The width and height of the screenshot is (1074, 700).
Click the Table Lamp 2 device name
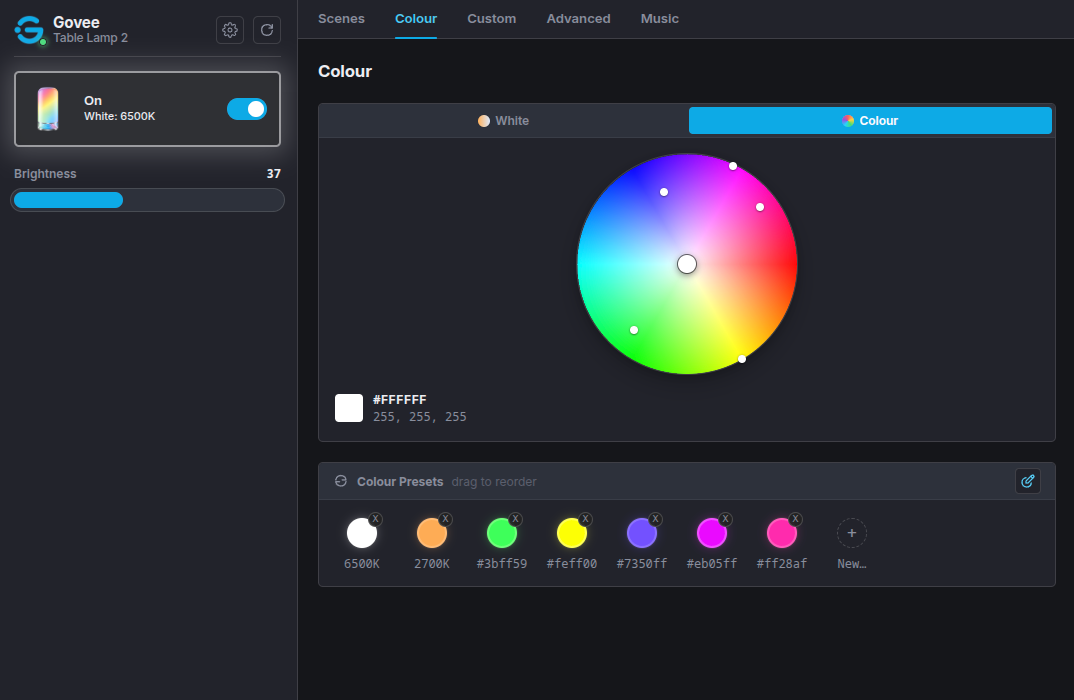(90, 38)
